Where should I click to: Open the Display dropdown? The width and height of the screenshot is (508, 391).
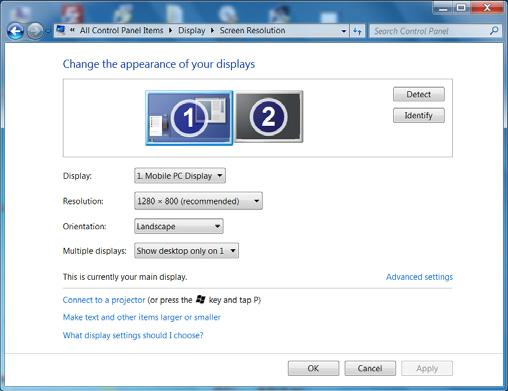click(180, 176)
